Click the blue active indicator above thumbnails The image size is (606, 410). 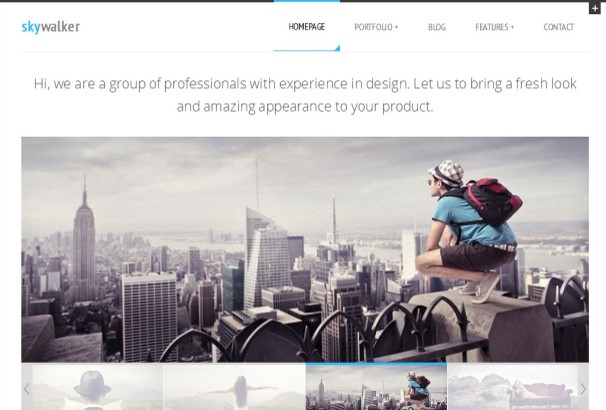(376, 364)
